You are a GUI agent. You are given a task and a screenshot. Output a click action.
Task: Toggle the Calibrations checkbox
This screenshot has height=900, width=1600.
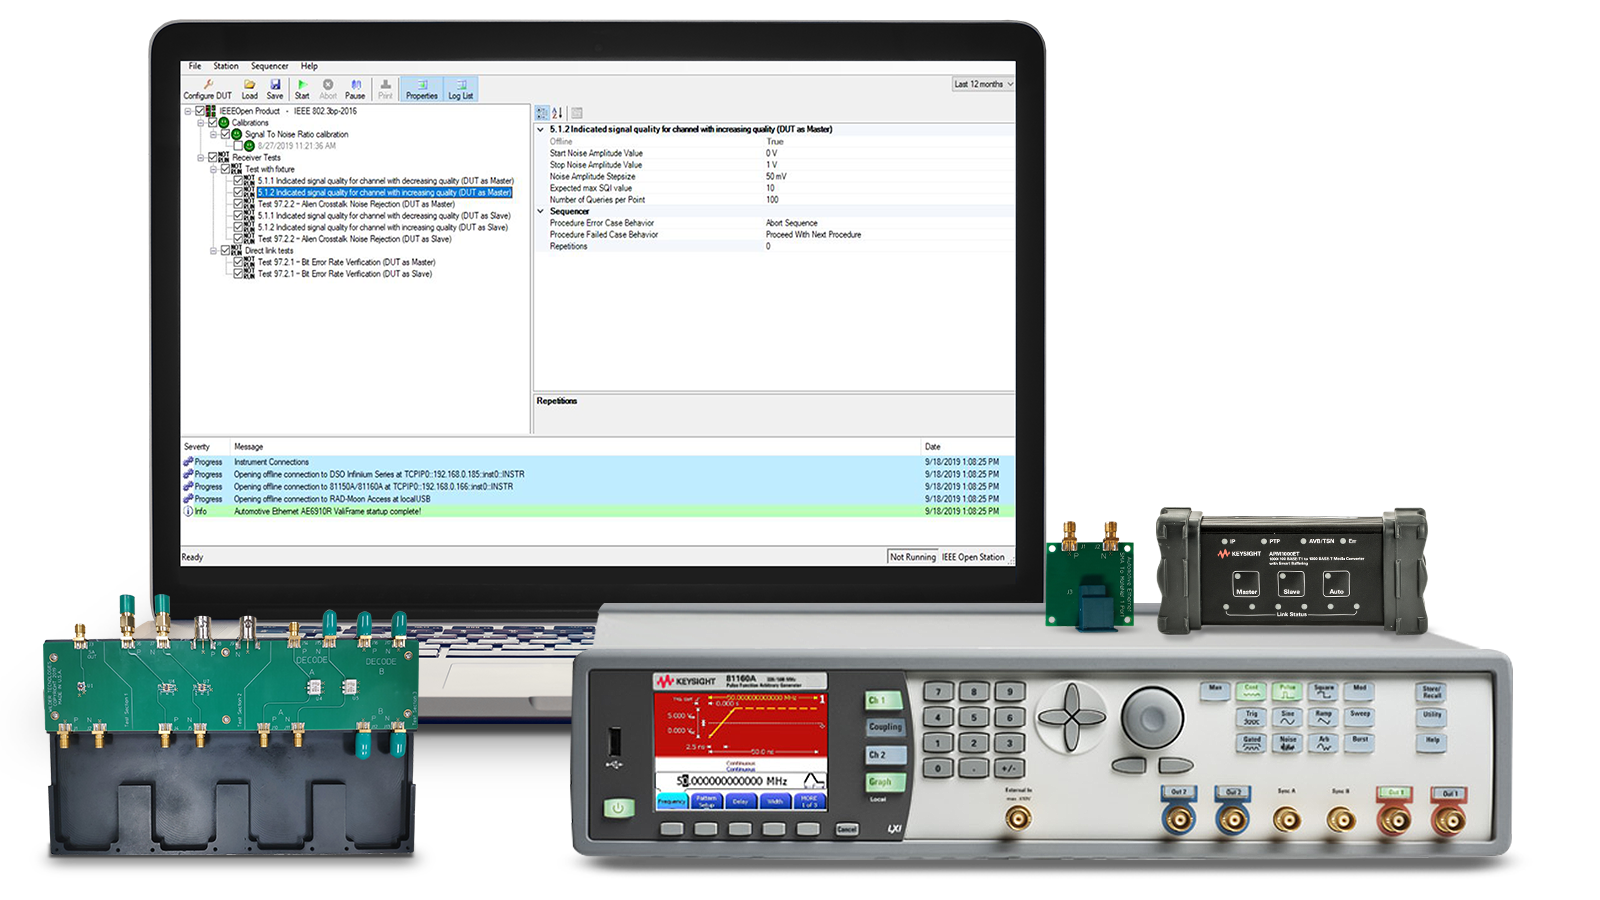pos(212,123)
